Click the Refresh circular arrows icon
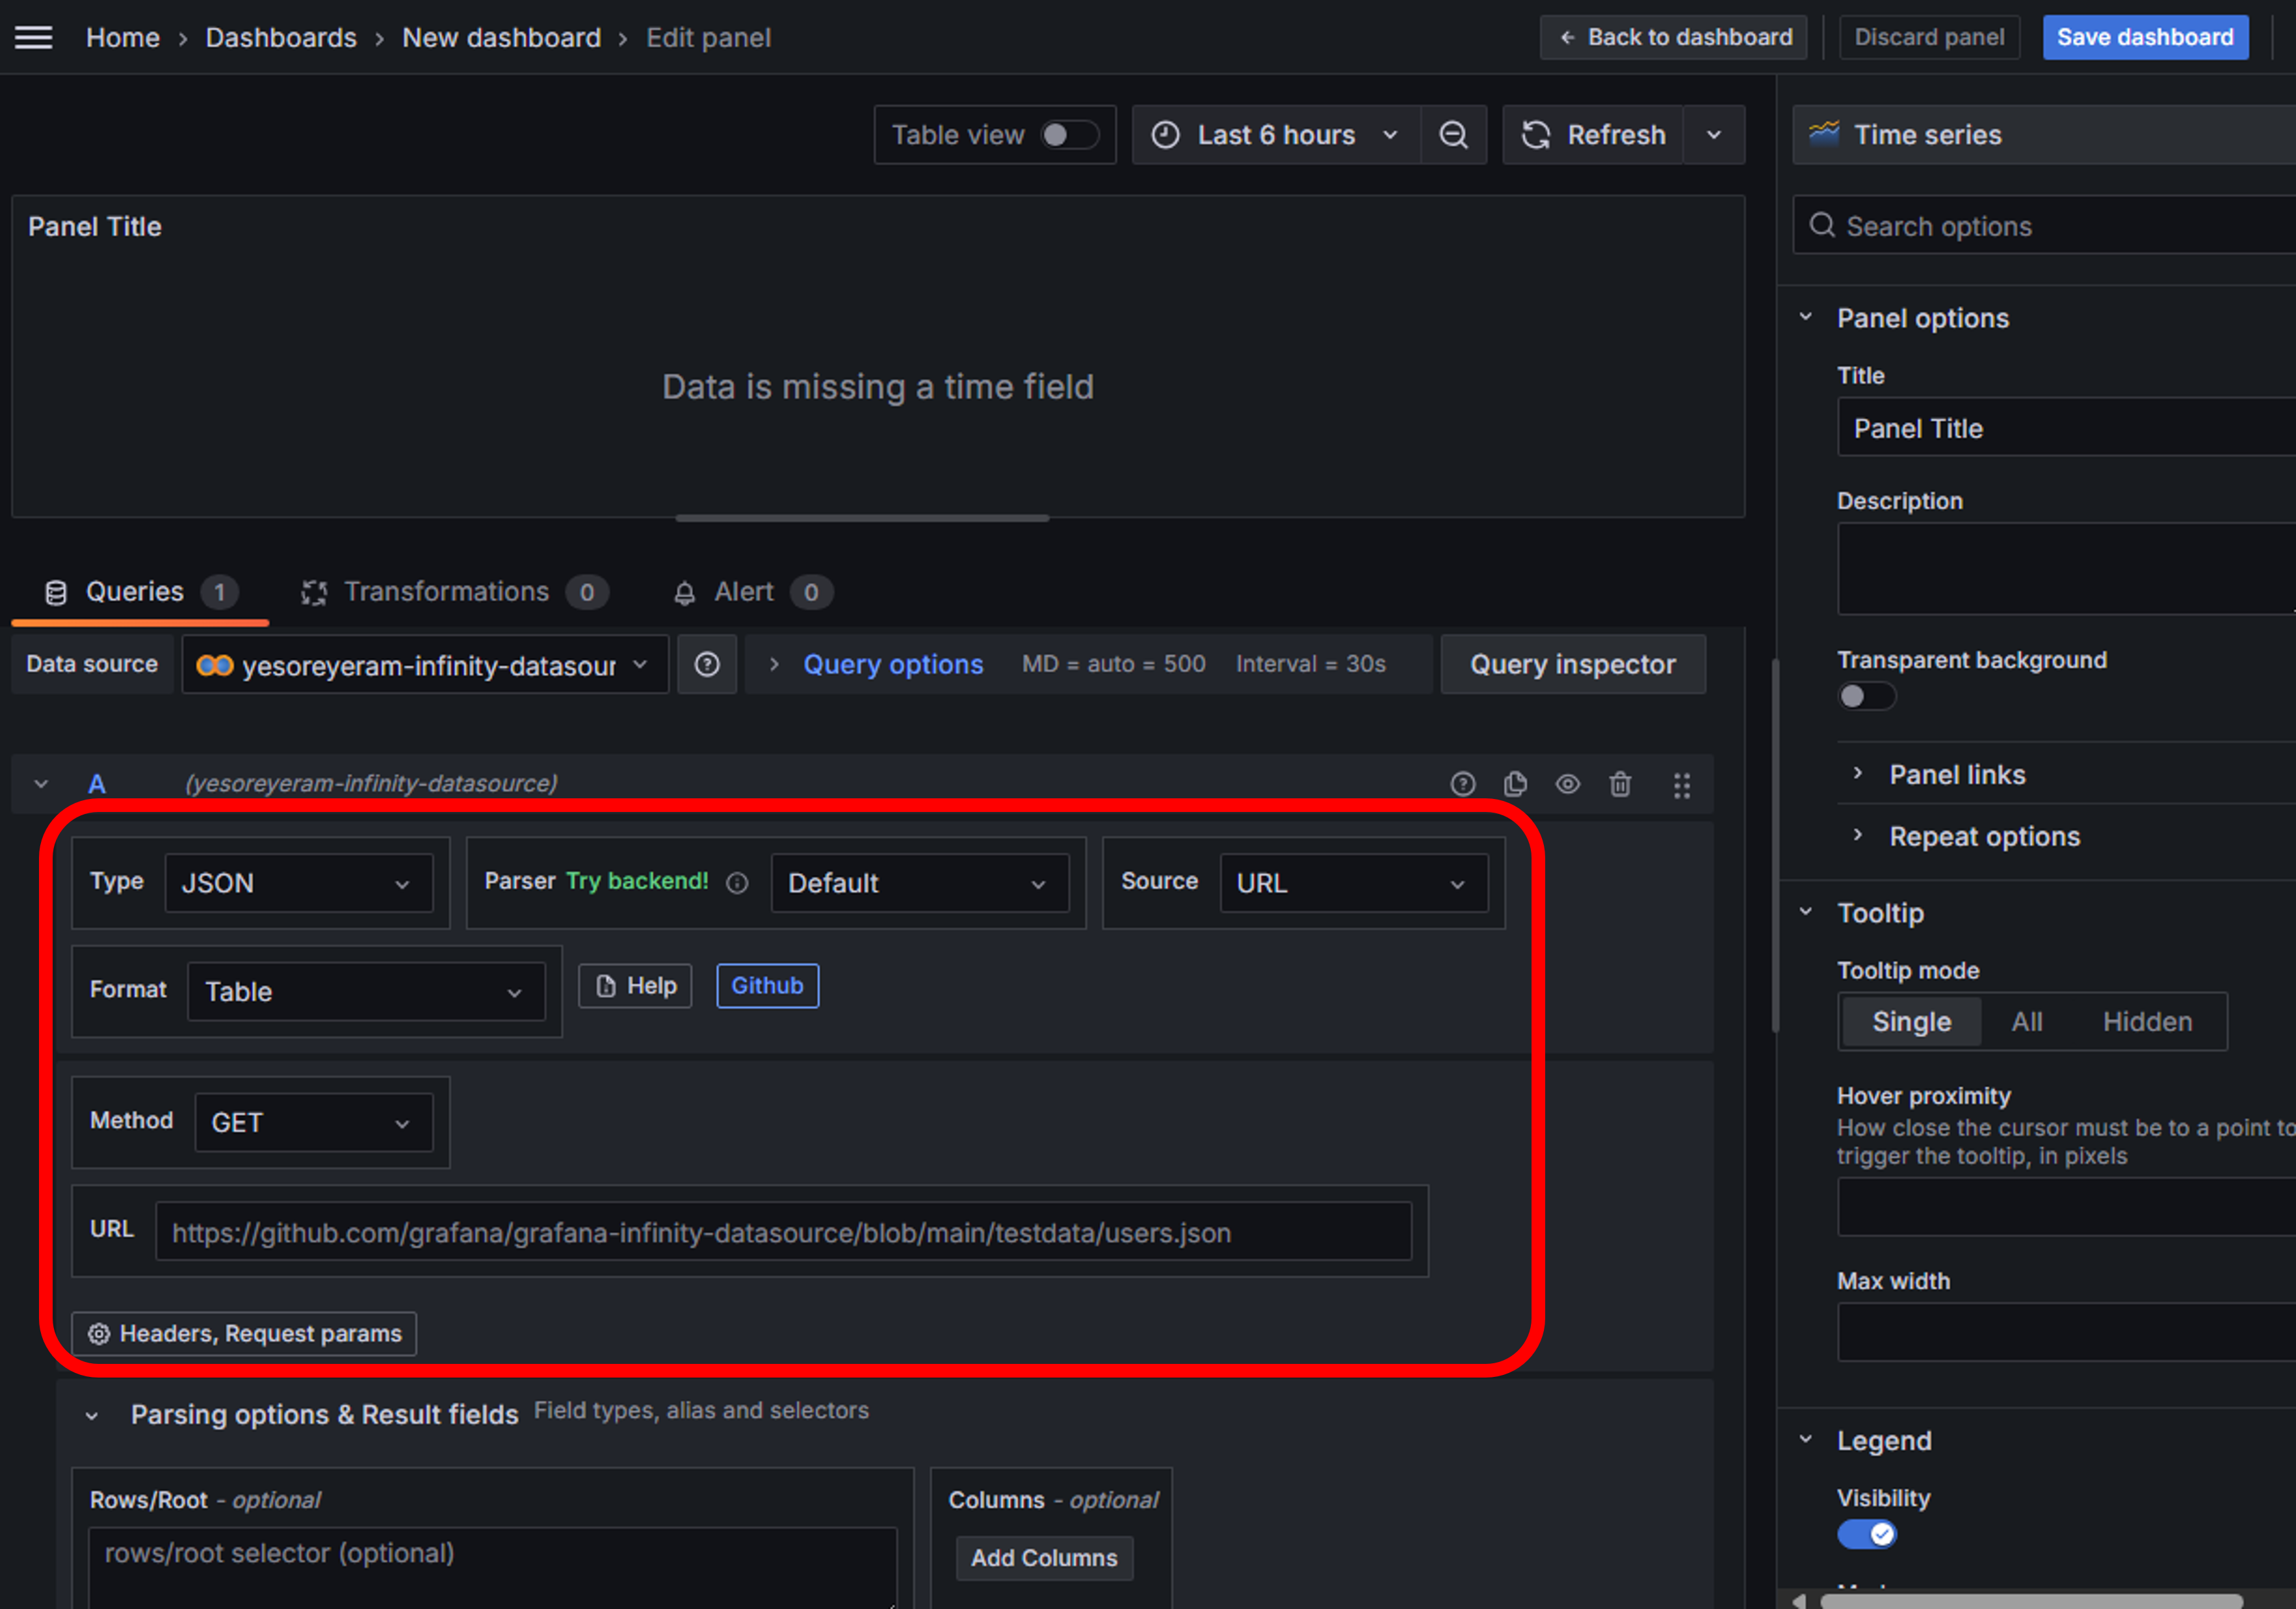Viewport: 2296px width, 1609px height. click(x=1536, y=135)
